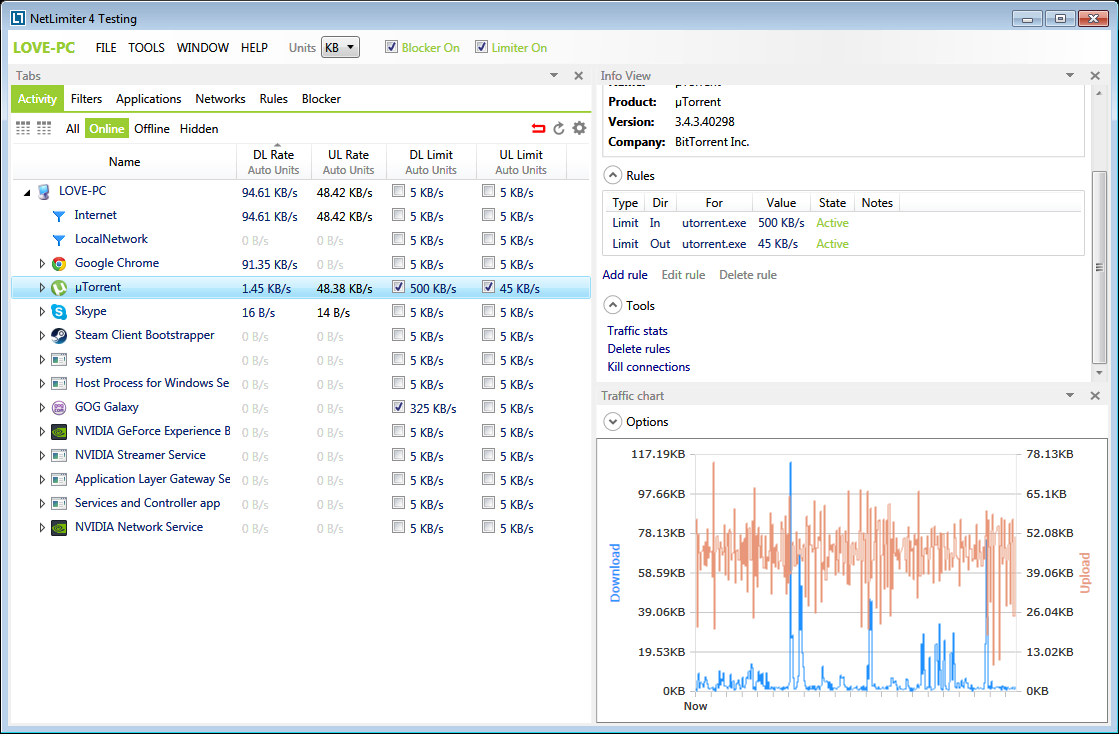
Task: Switch to the Blocker tab
Action: click(320, 98)
